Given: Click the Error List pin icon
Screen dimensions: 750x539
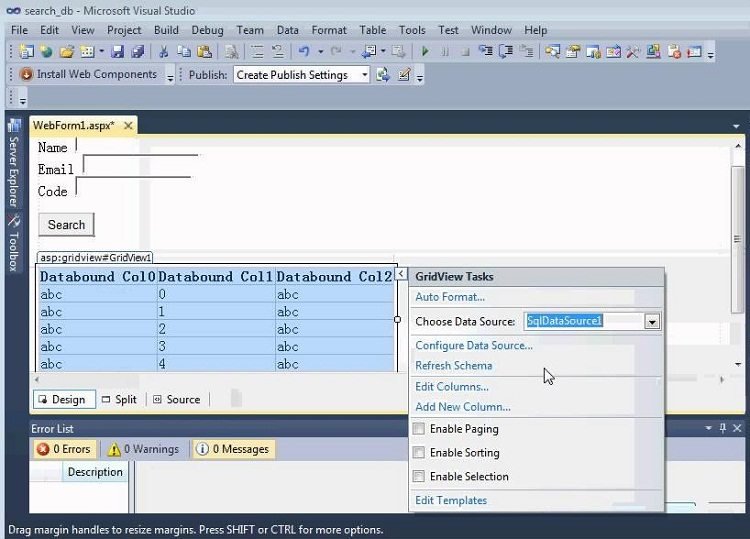Looking at the screenshot, I should [x=723, y=428].
